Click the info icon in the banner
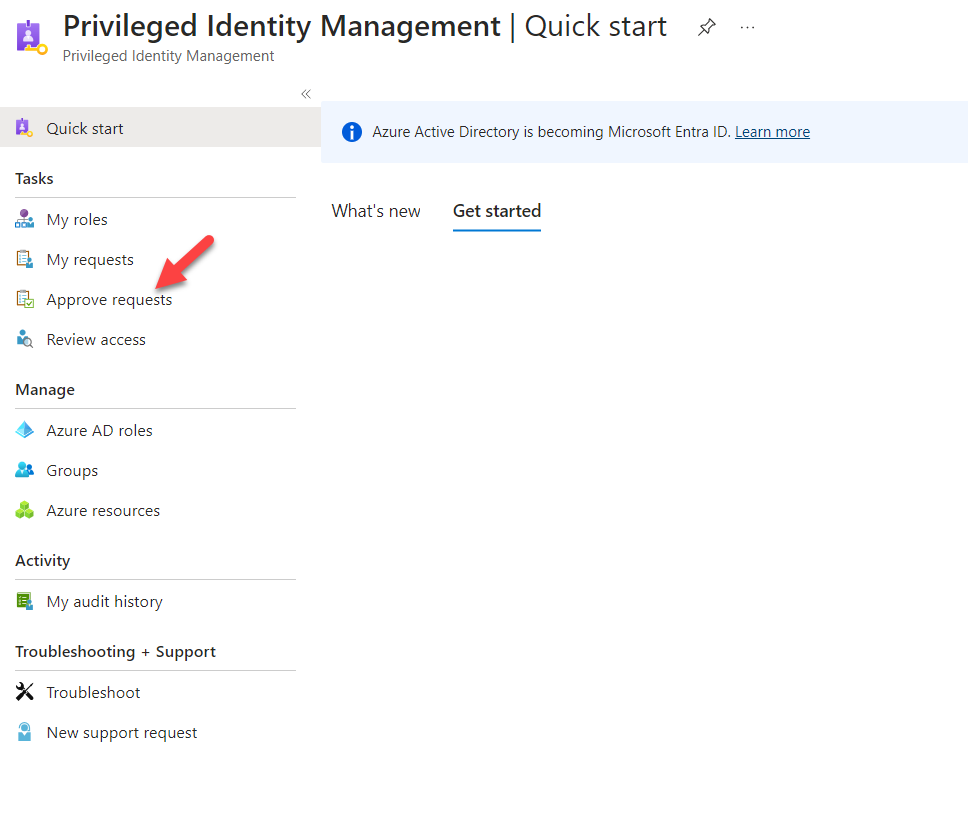968x825 pixels. pos(352,132)
